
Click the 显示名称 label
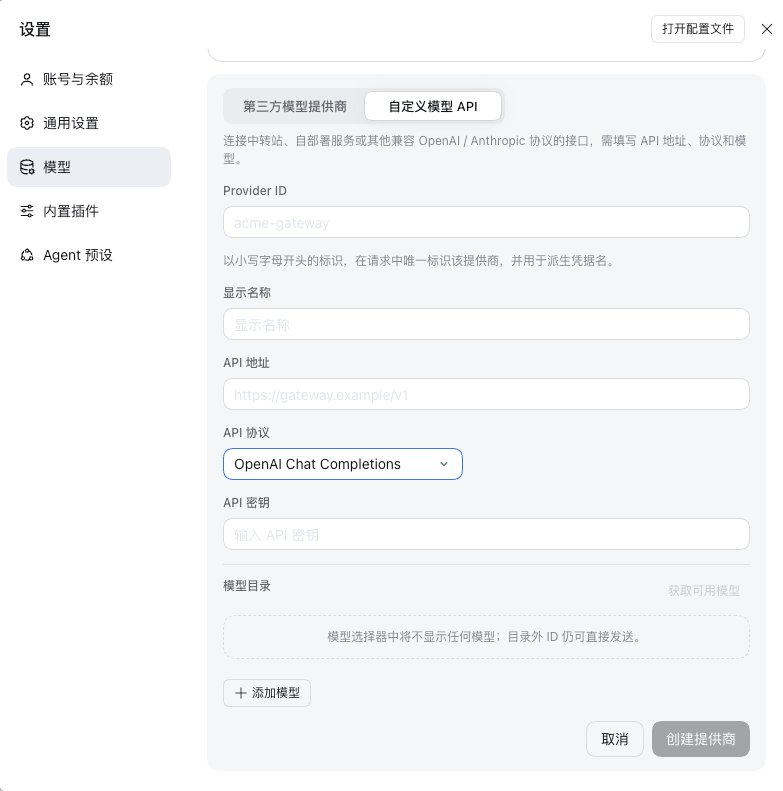pyautogui.click(x=247, y=293)
